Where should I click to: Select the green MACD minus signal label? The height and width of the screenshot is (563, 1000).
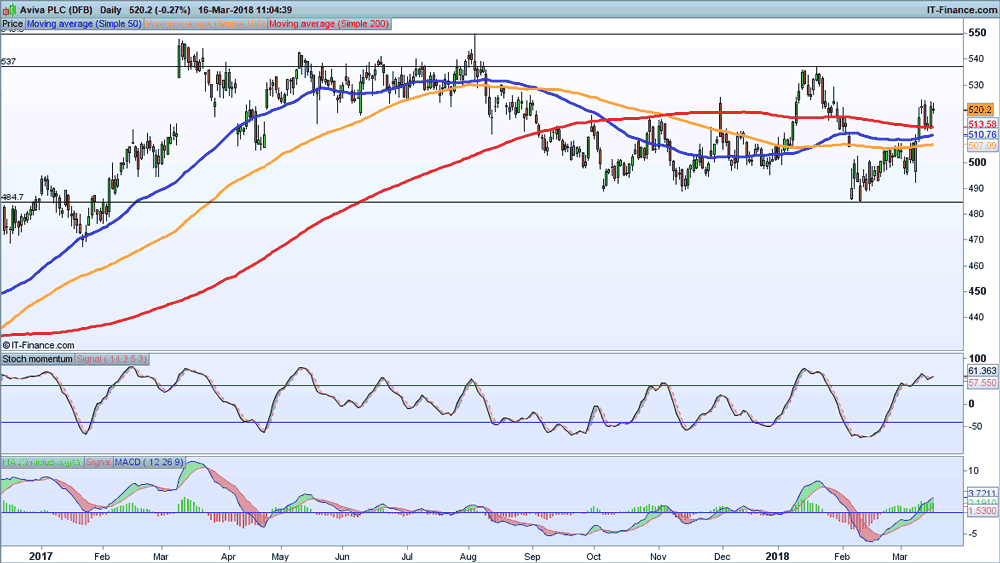(x=42, y=462)
